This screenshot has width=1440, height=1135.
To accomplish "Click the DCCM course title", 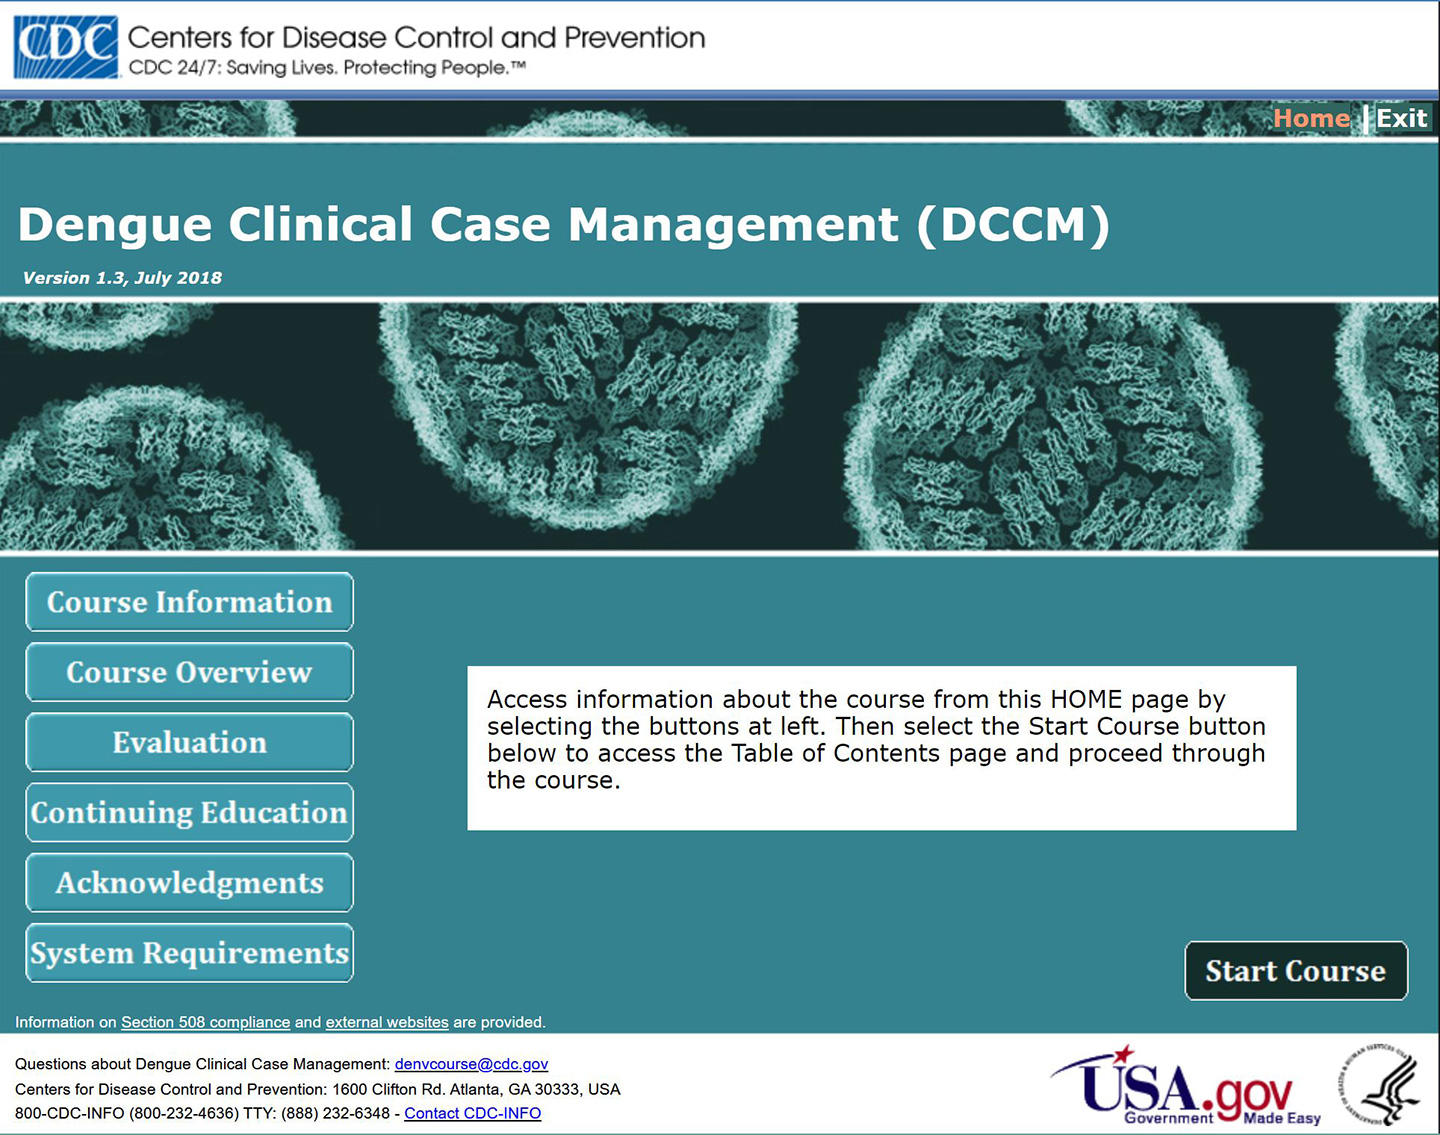I will pos(565,225).
